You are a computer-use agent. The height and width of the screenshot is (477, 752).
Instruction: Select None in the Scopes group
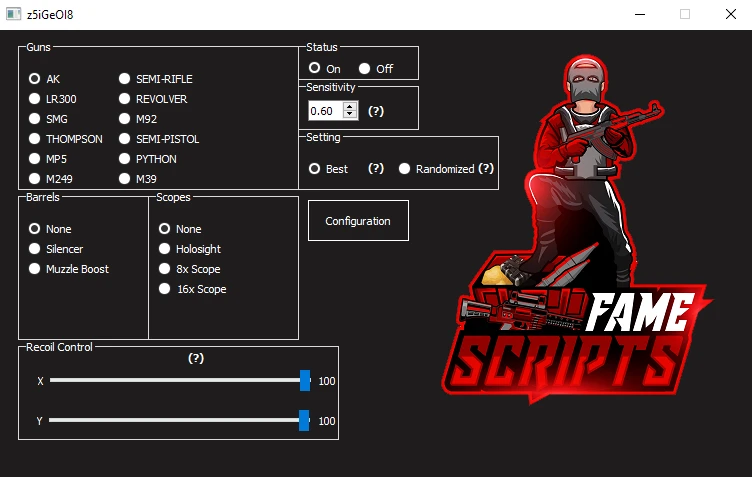[x=180, y=229]
